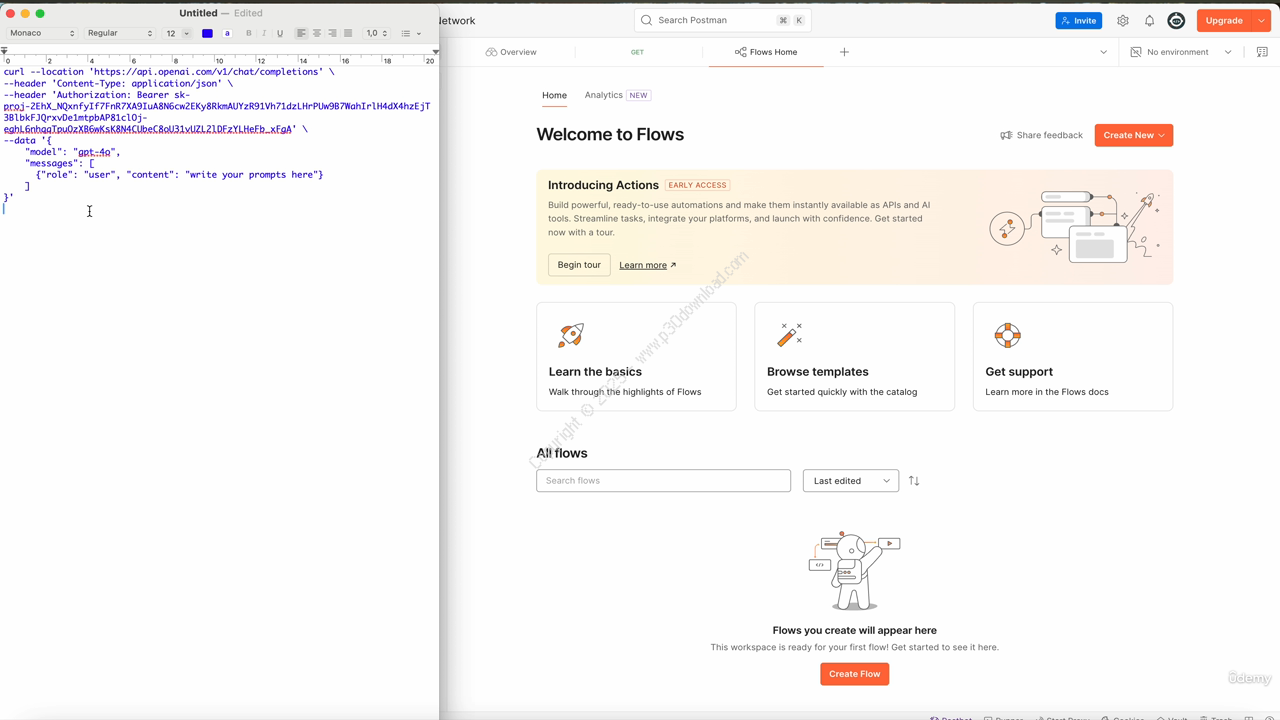Screen dimensions: 1280x720
Task: Click the lifebuoy Get support icon
Action: 1007,335
